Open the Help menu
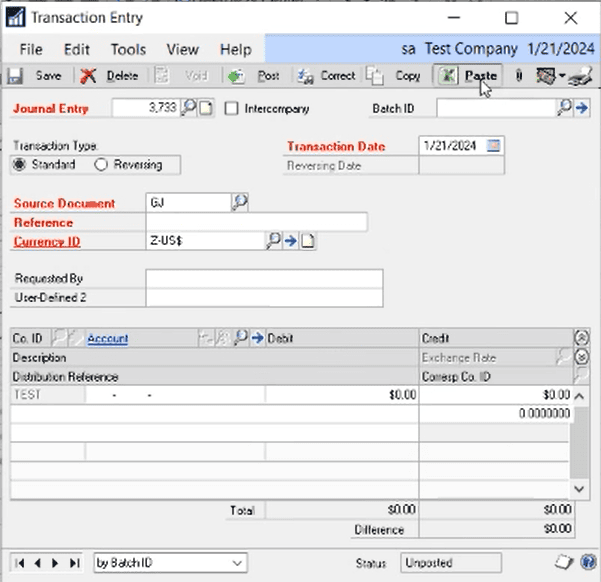This screenshot has width=601, height=582. (x=235, y=49)
